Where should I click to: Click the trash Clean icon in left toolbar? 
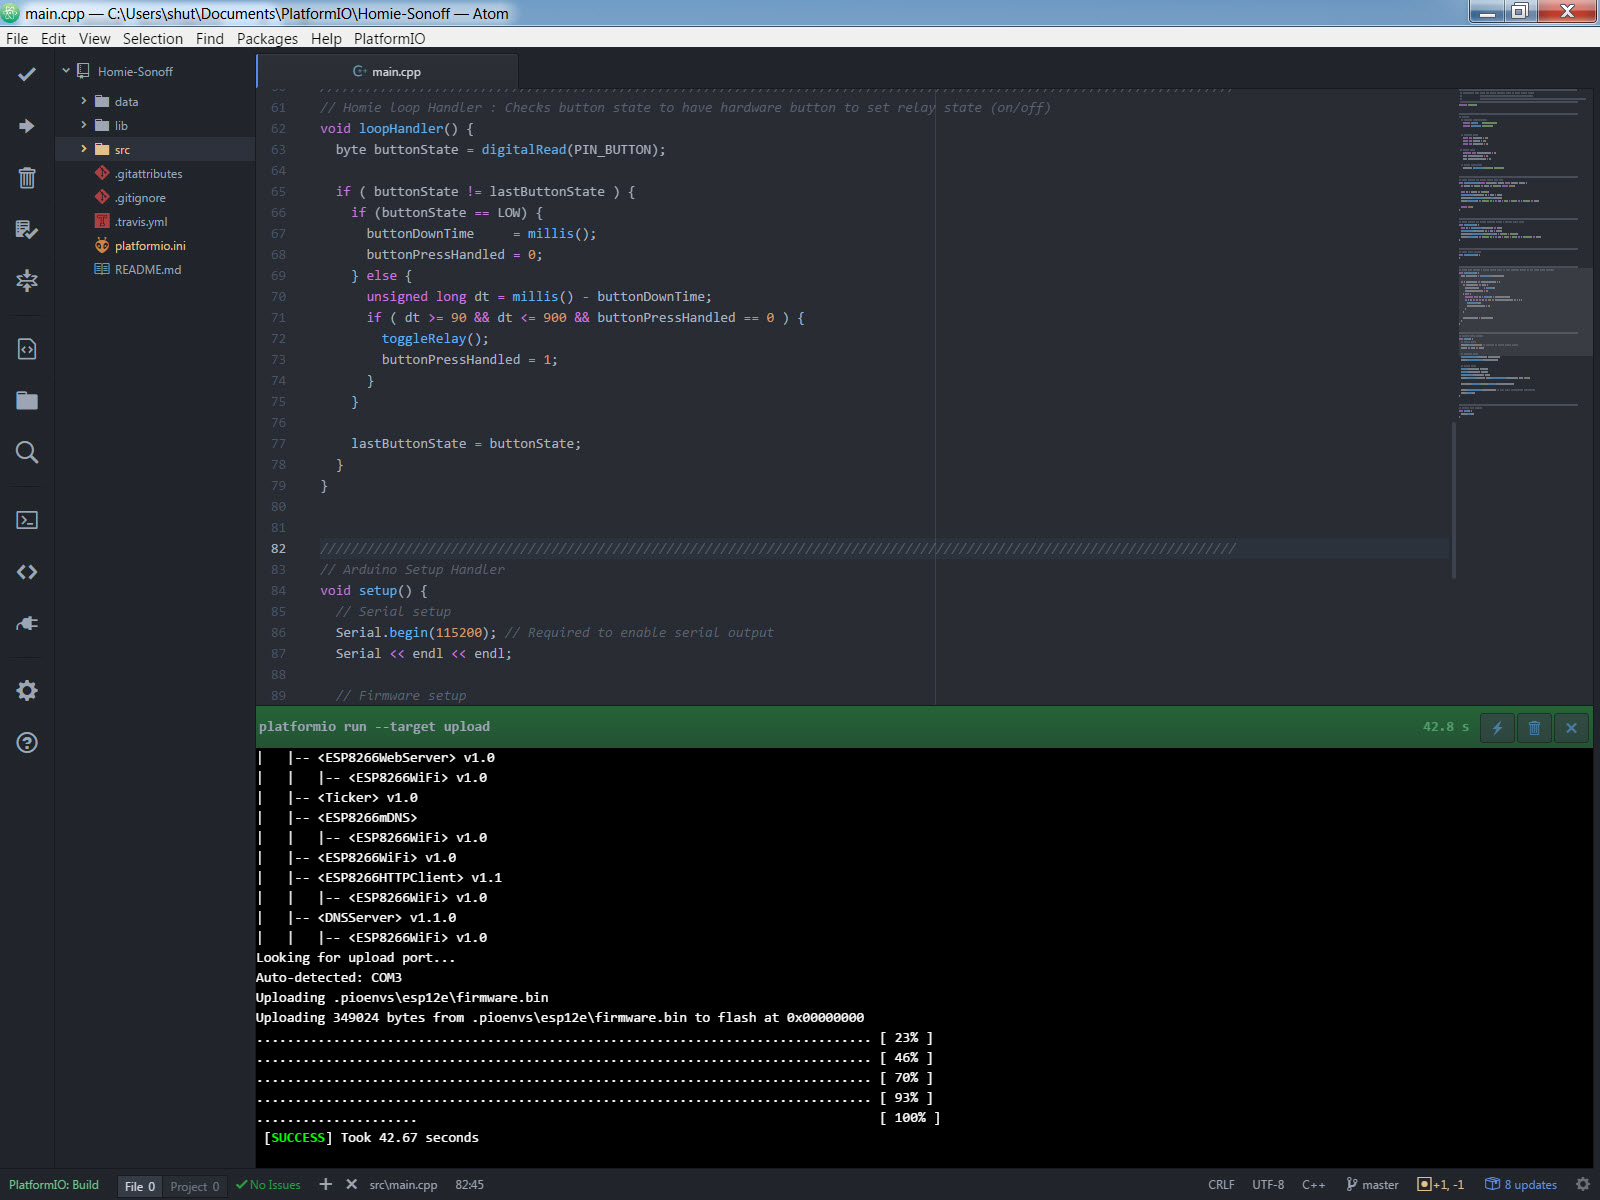[x=27, y=178]
